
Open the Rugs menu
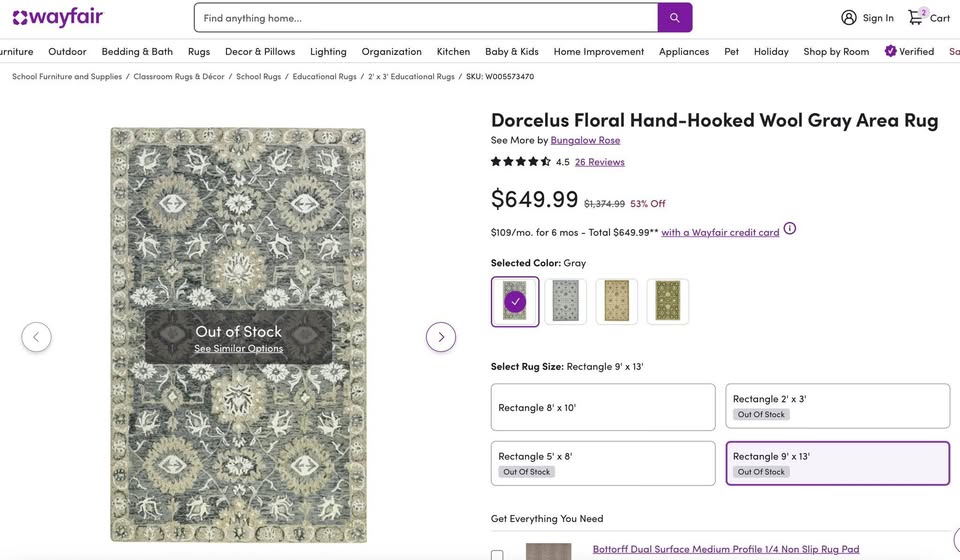pos(199,51)
